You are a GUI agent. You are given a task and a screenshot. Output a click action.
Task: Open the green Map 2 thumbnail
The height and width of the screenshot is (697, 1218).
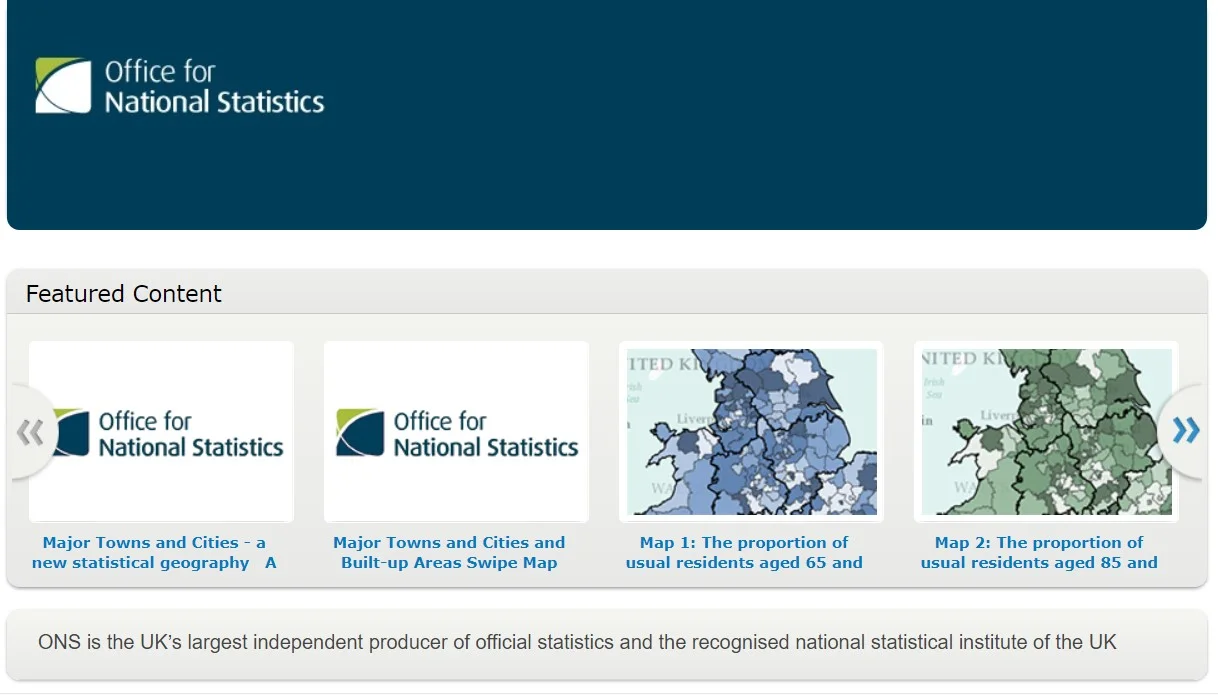(1046, 431)
